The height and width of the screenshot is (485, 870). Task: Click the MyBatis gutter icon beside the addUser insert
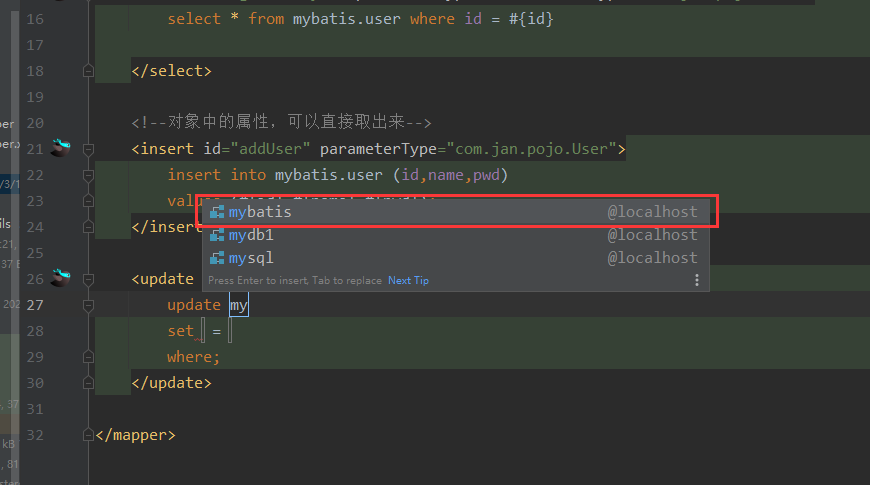pos(62,148)
